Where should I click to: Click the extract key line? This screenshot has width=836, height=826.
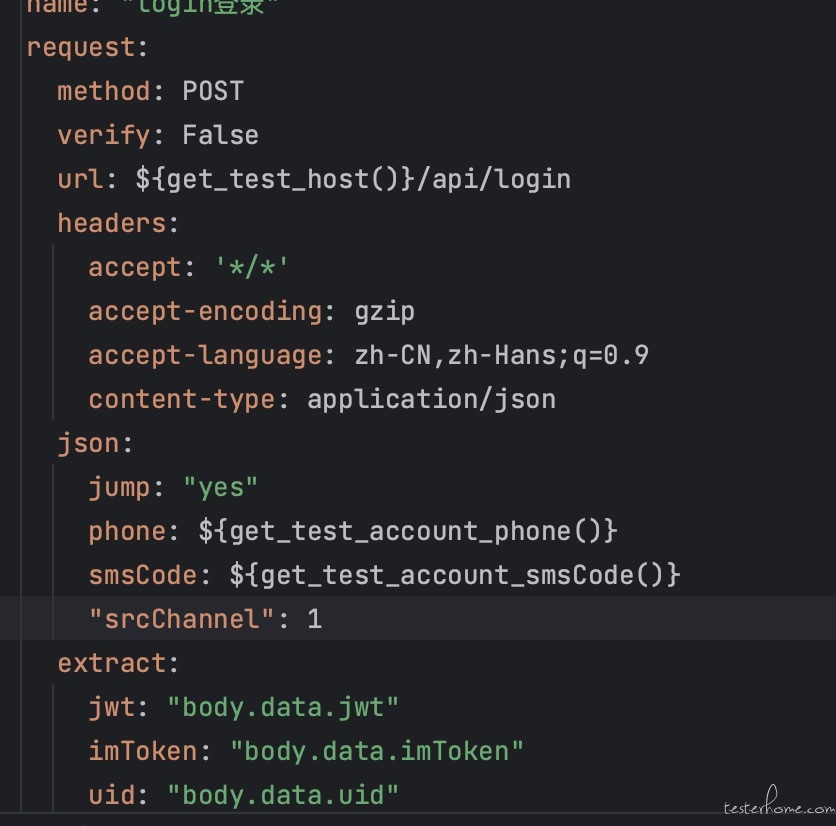(x=118, y=663)
